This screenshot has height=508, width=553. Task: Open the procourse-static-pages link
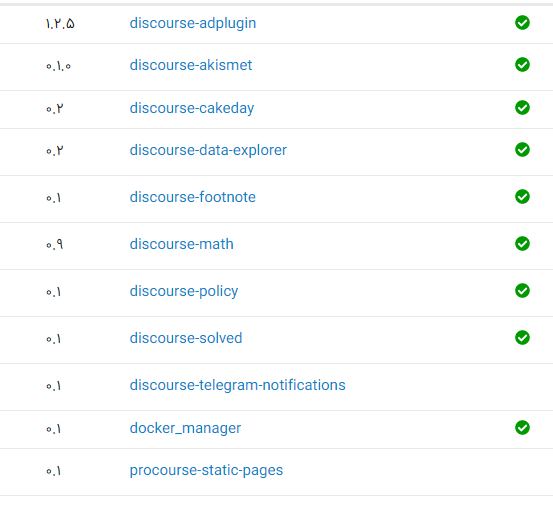coord(206,470)
